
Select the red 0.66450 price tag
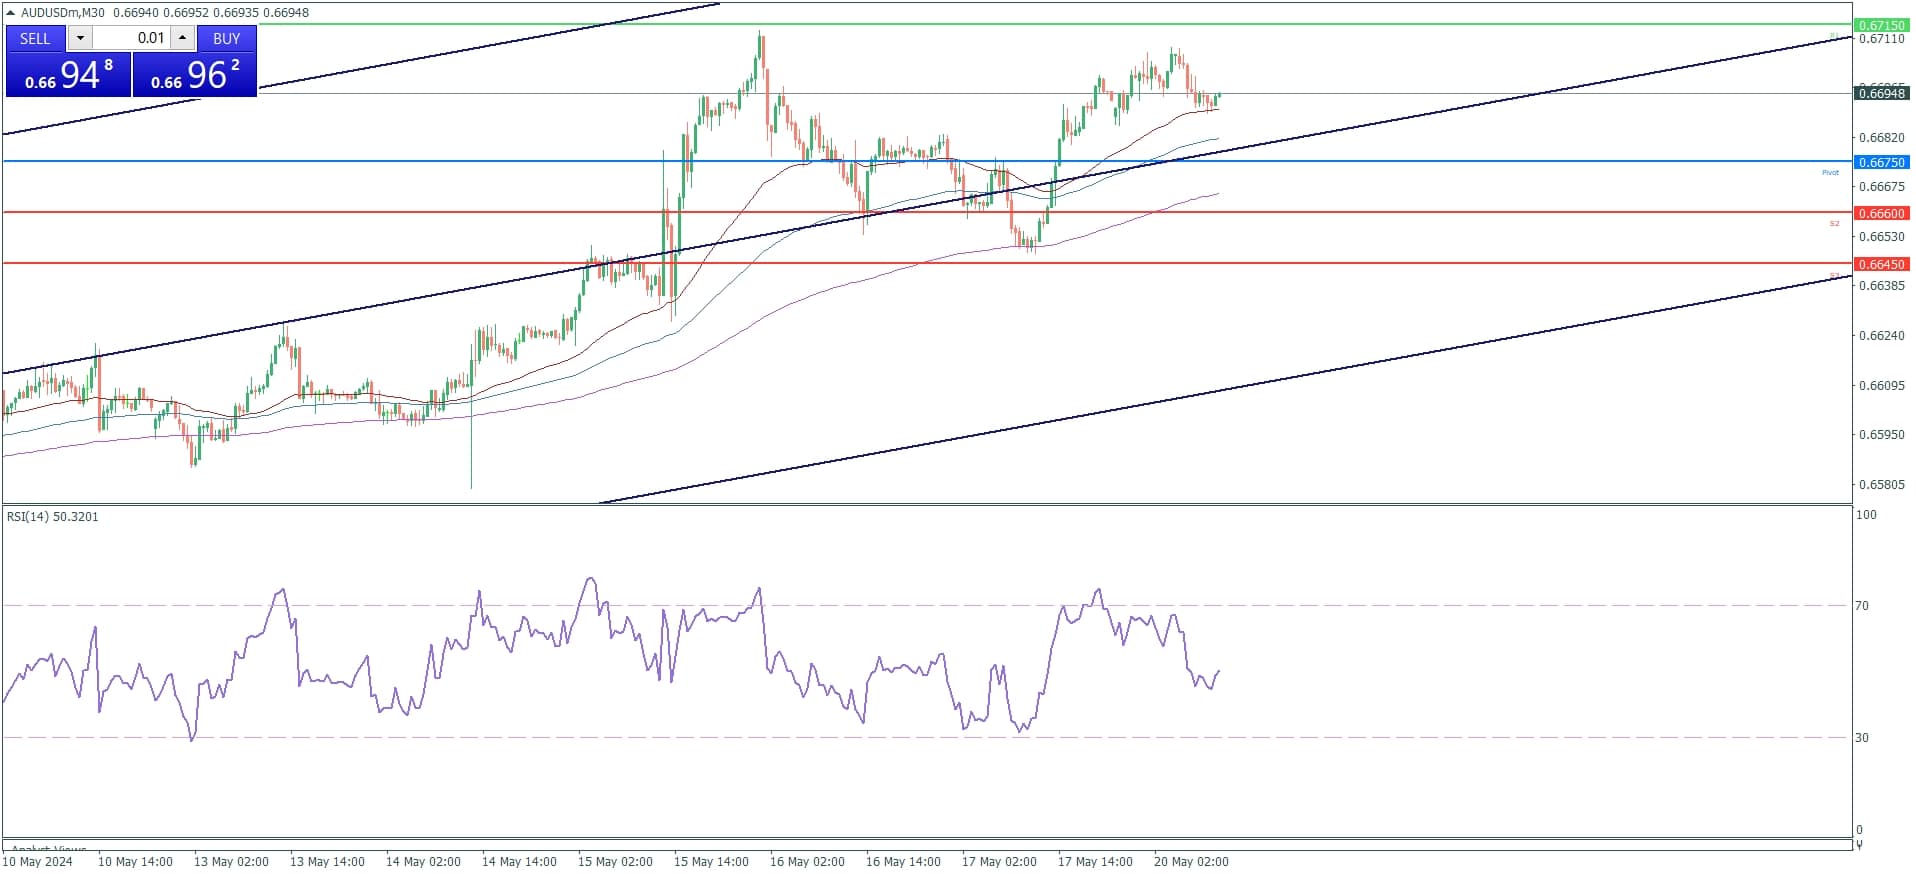coord(1881,264)
